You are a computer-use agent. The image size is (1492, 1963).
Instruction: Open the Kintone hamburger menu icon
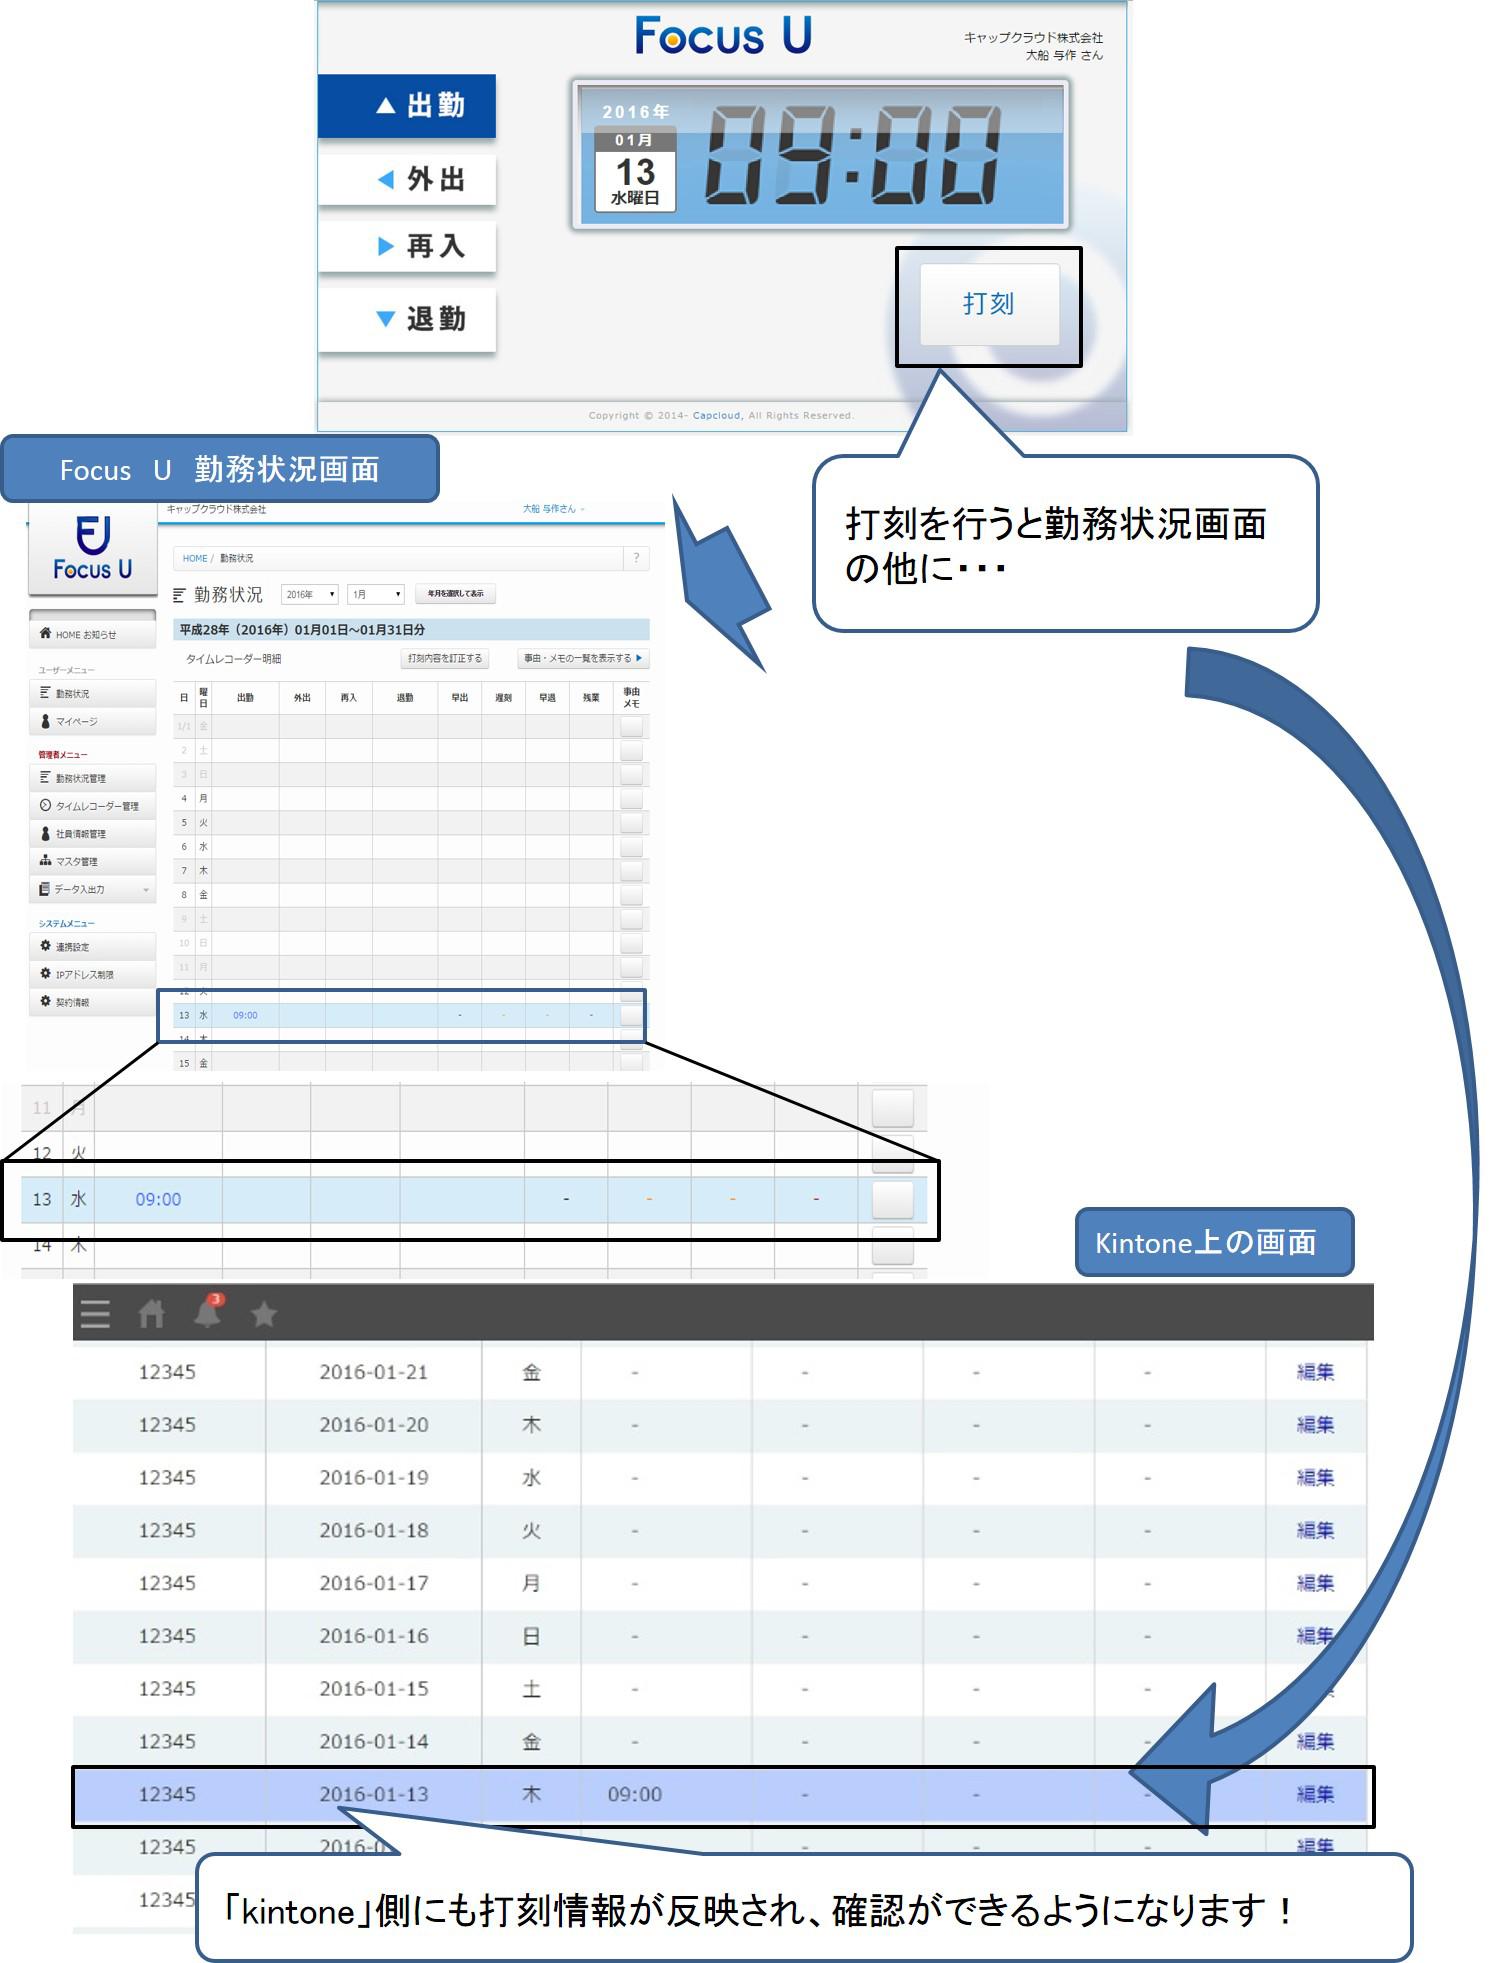[x=95, y=1313]
